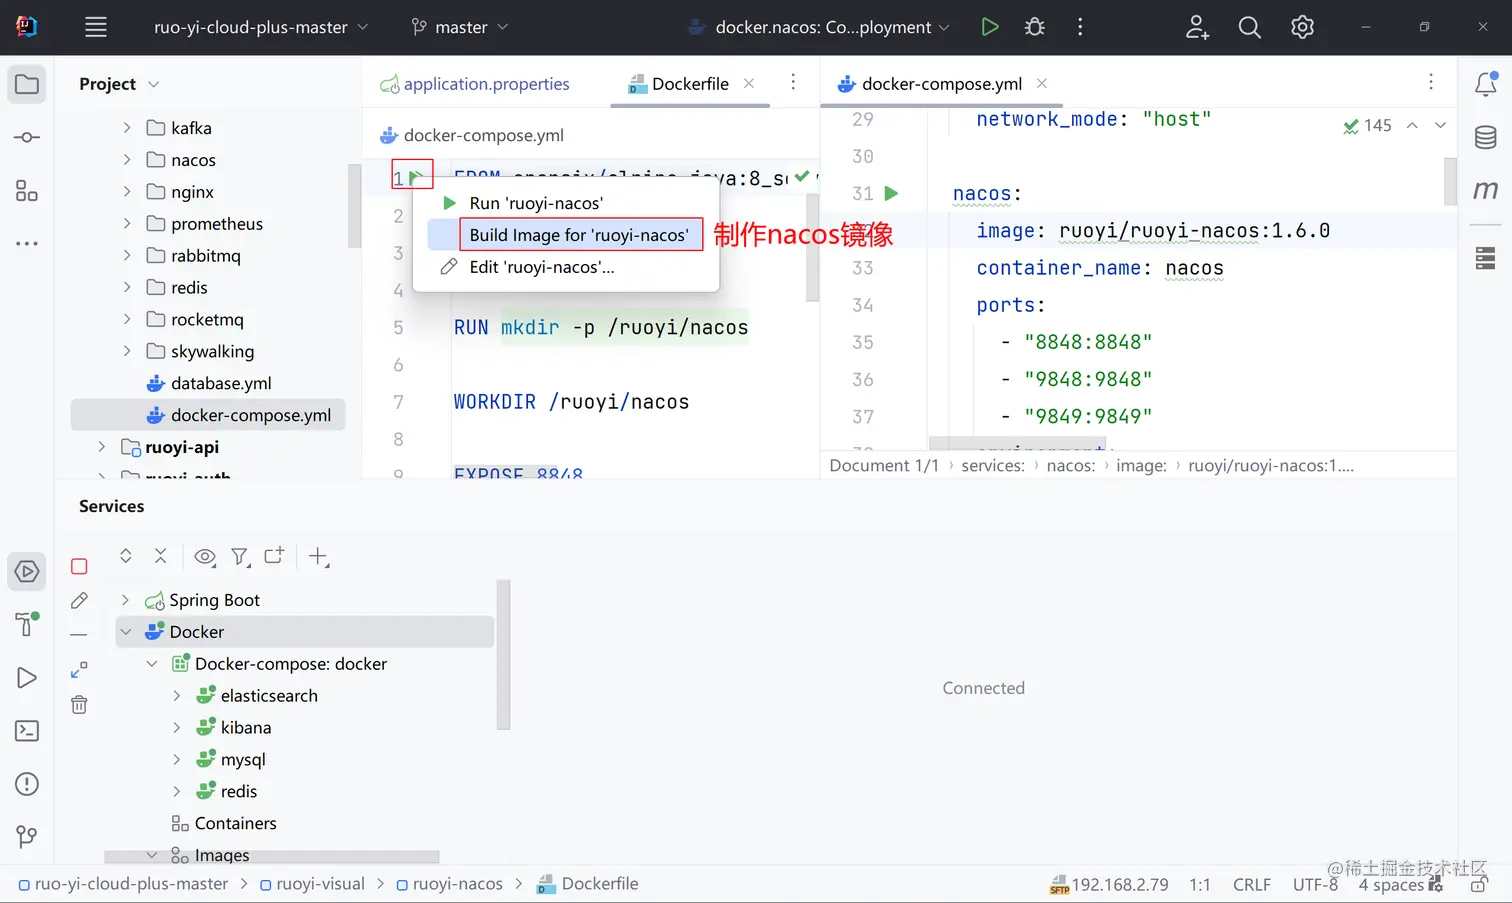Expand the mysql service node
The width and height of the screenshot is (1512, 903).
coord(177,760)
